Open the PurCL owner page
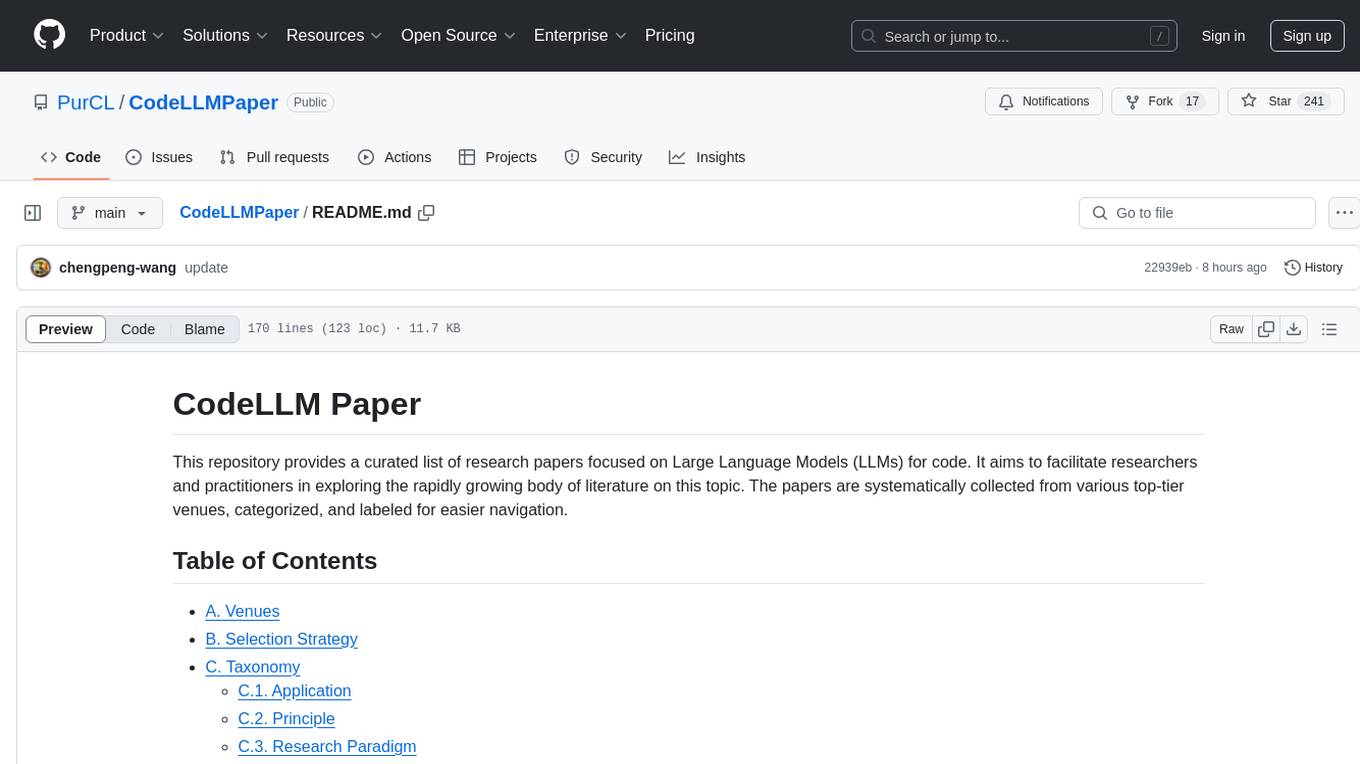The width and height of the screenshot is (1360, 764). click(x=86, y=102)
